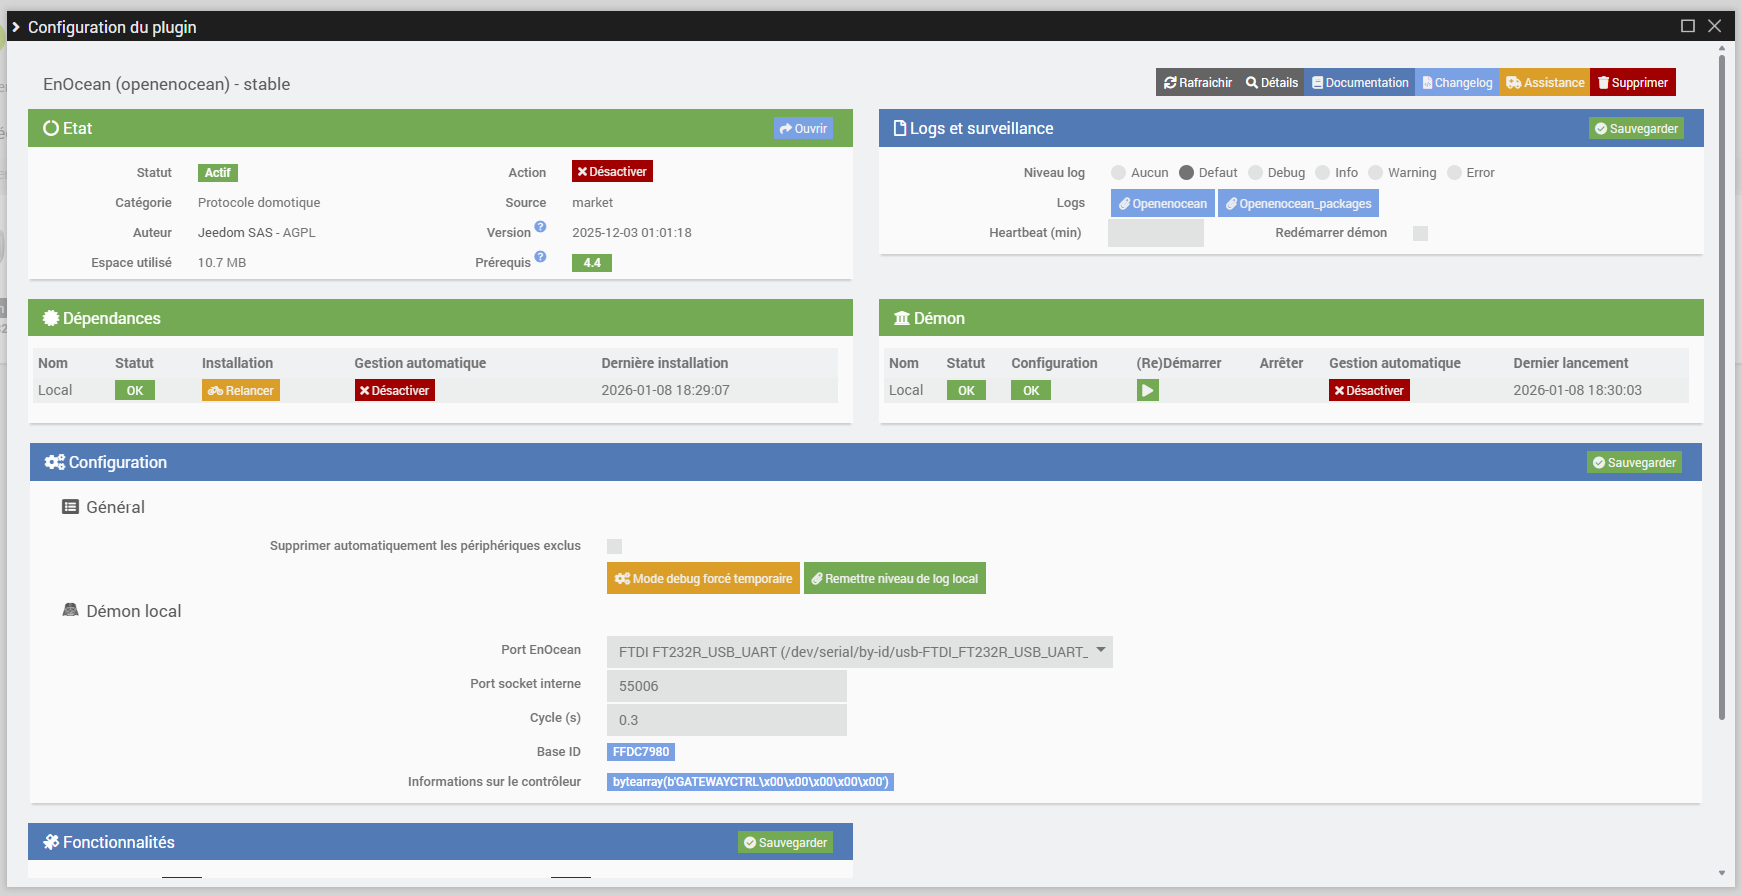Screen dimensions: 1742x895
Task: Click the Général section heading
Action: pyautogui.click(x=116, y=508)
